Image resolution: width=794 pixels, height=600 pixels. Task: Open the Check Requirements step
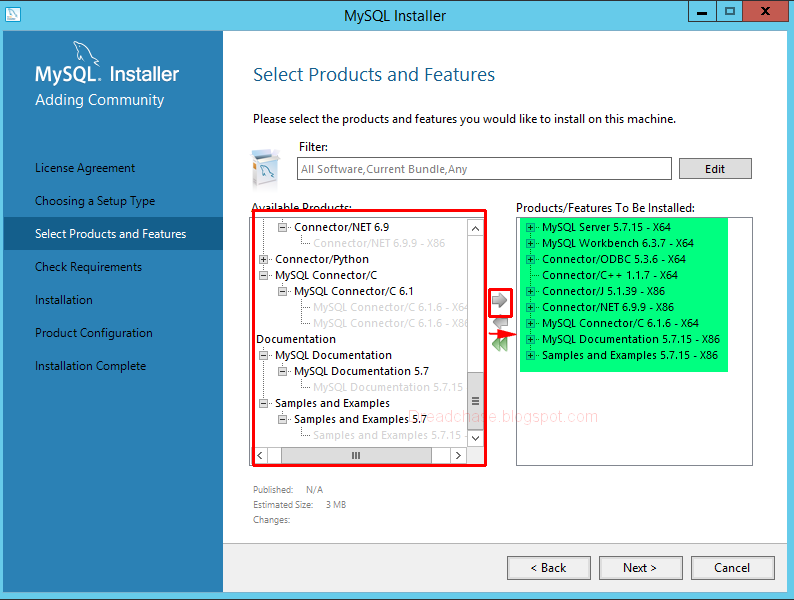tap(88, 267)
